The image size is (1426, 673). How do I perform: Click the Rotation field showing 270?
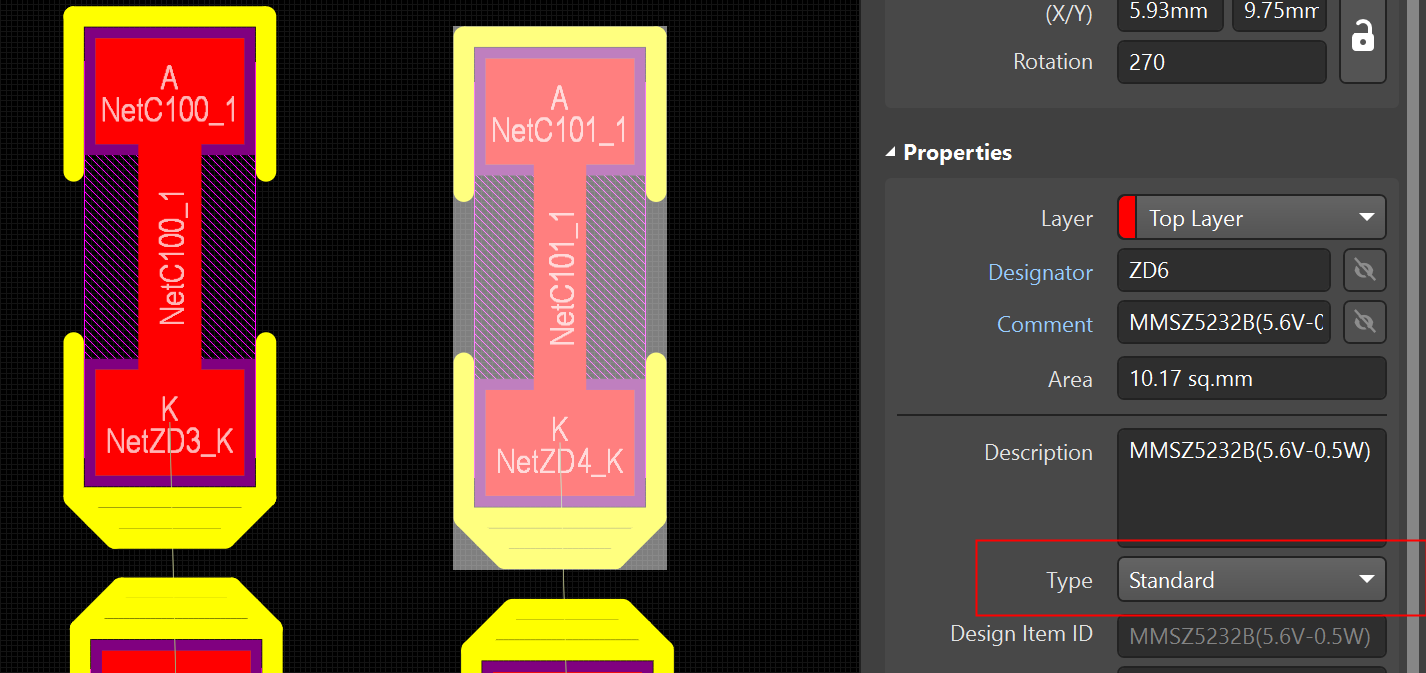1221,62
